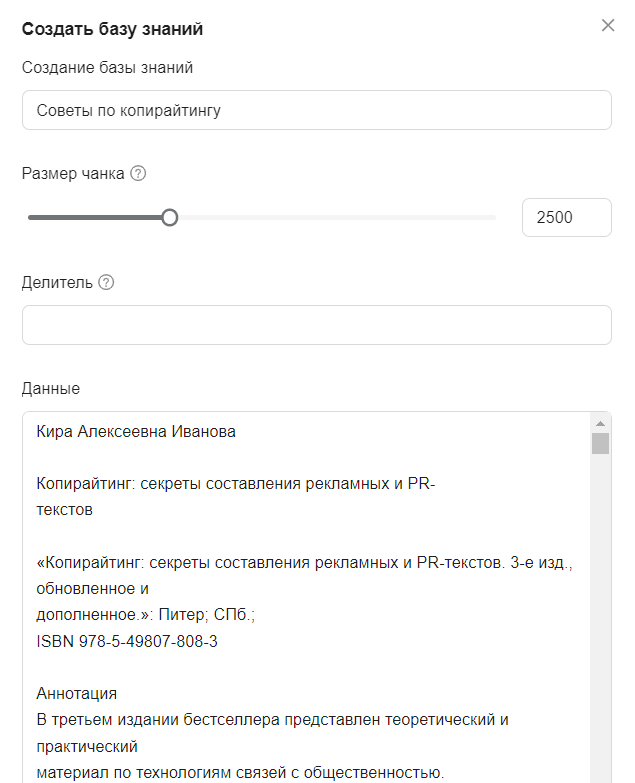Click help icon beside Делитель label
635x783 pixels.
106,282
